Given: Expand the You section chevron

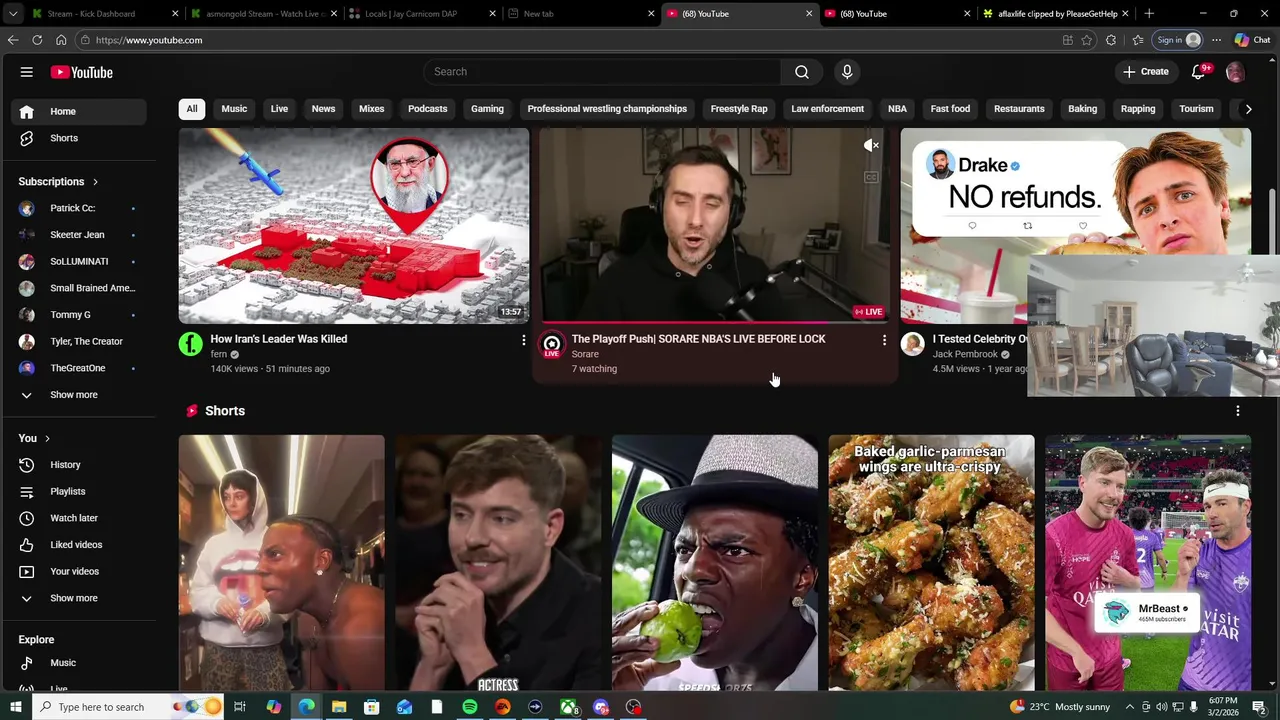Looking at the screenshot, I should (47, 439).
